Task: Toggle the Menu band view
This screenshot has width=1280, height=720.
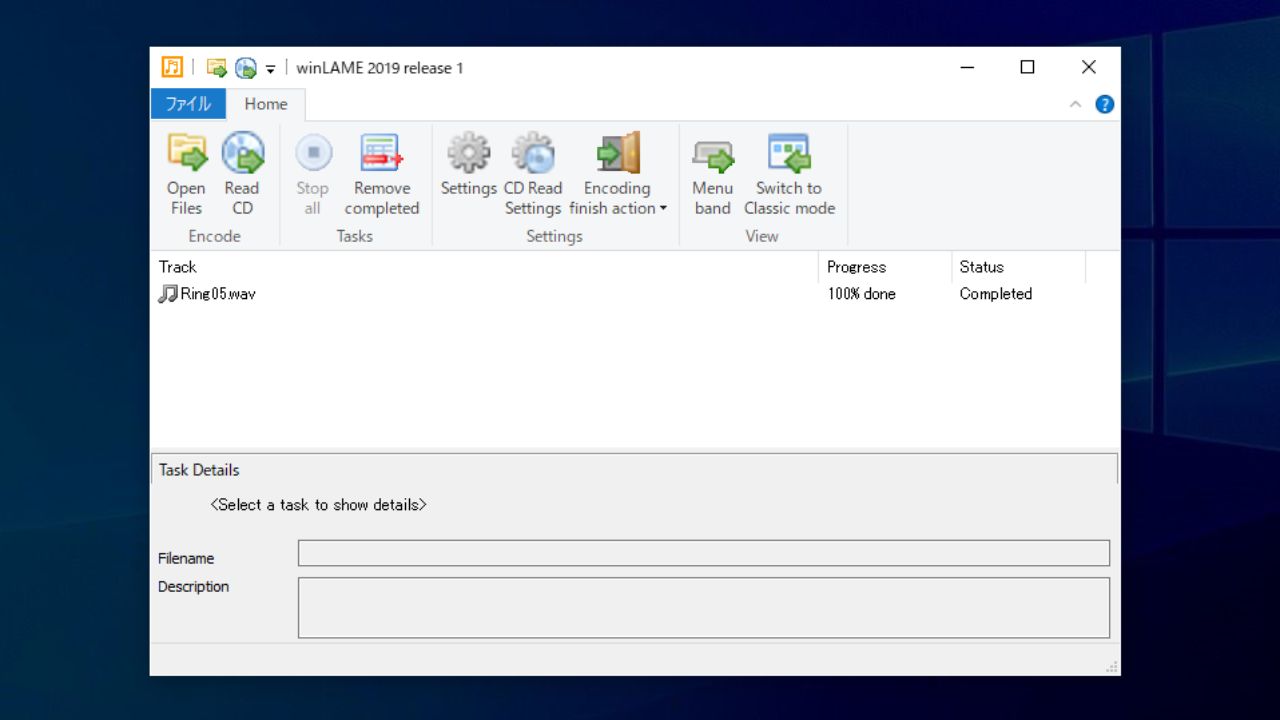Action: click(712, 175)
